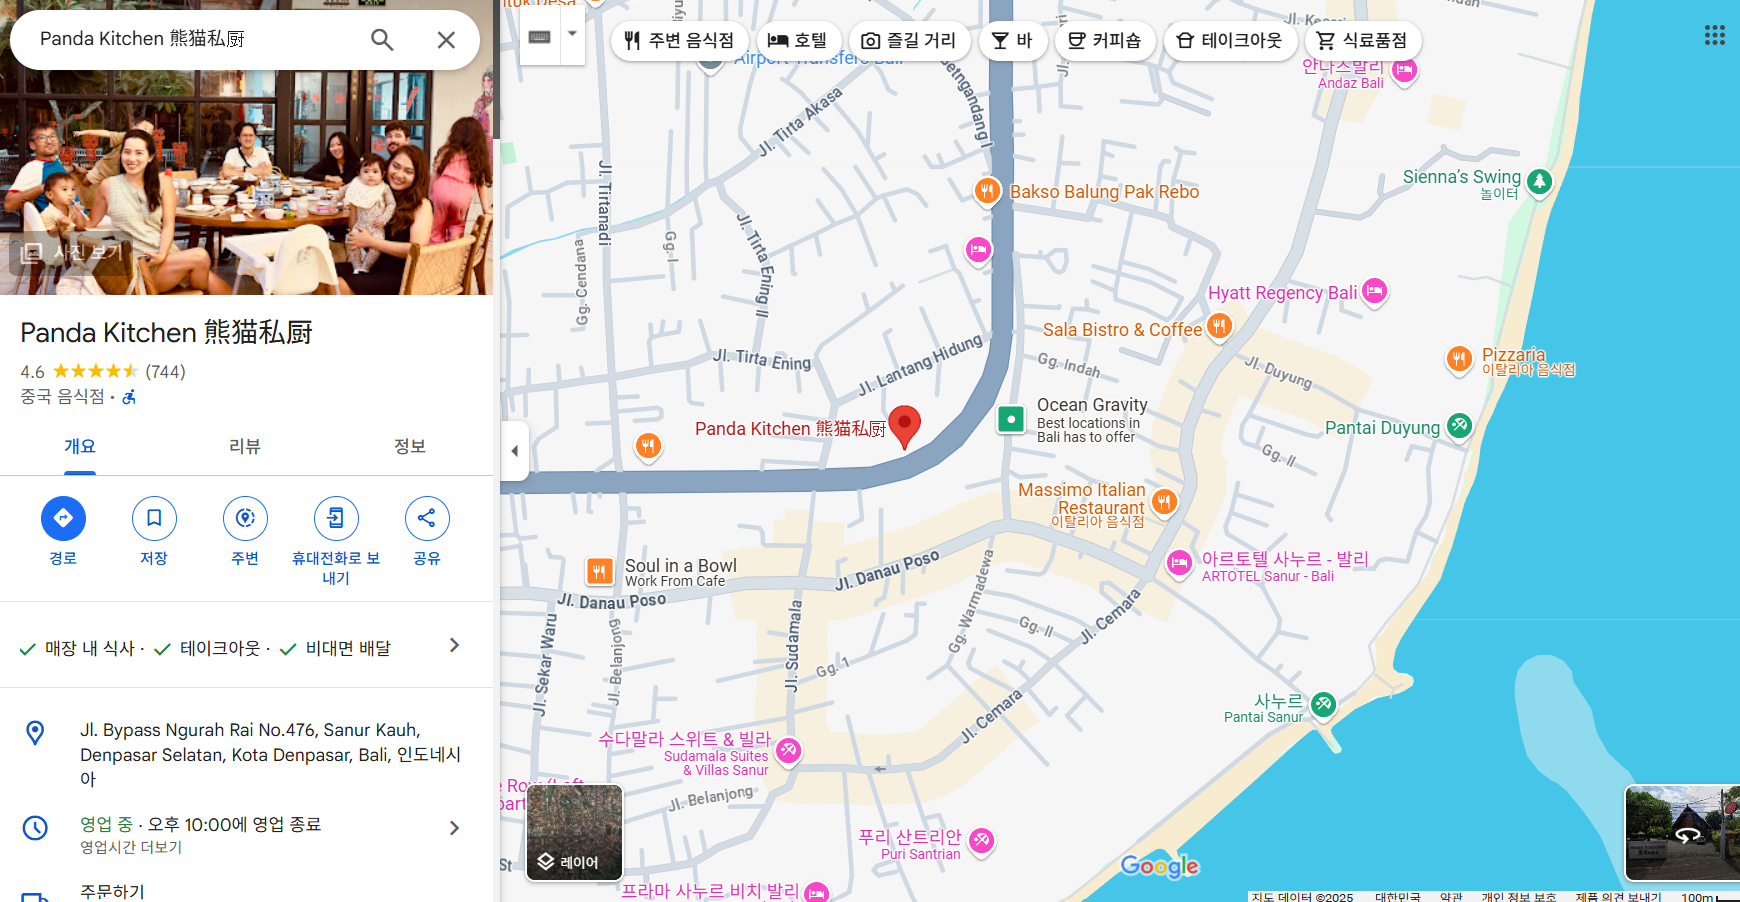Expand the service options chevron

[x=455, y=646]
